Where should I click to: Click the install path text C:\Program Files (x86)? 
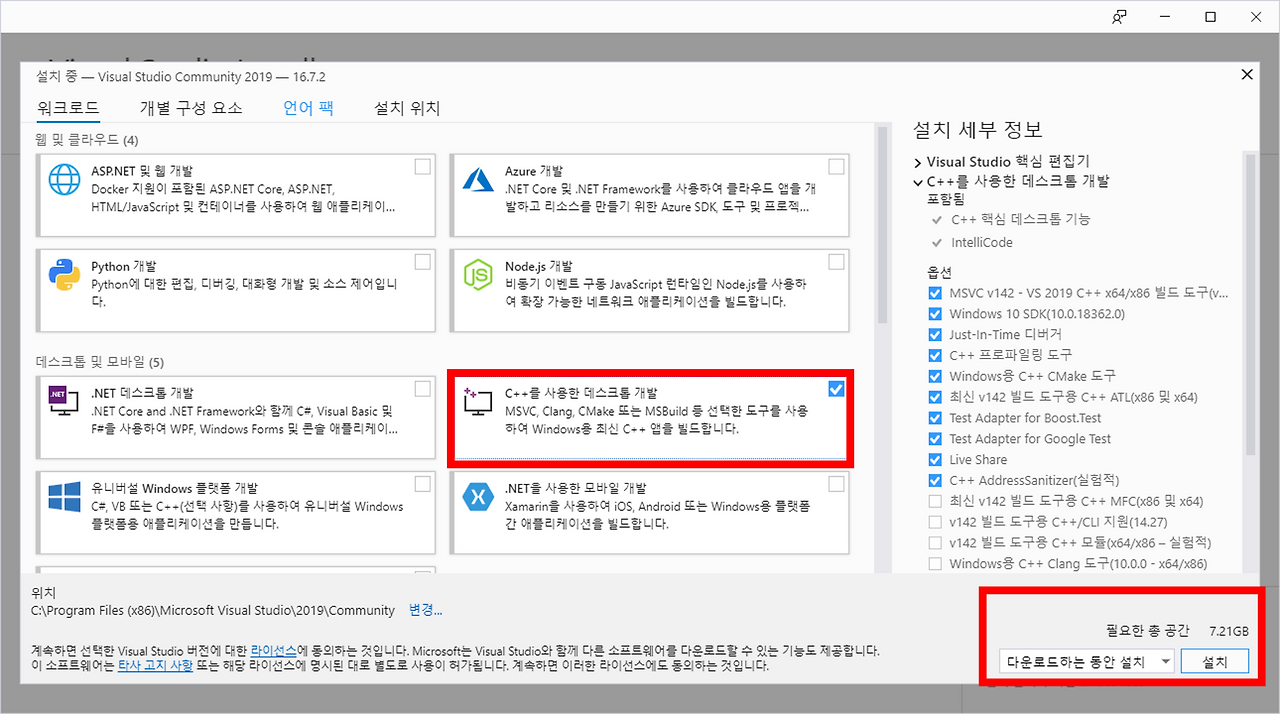[213, 610]
